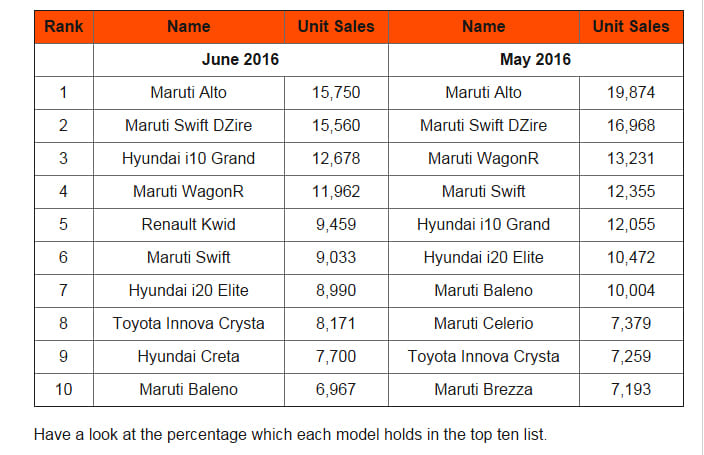
Task: Click rank number 10 cell
Action: coord(64,389)
